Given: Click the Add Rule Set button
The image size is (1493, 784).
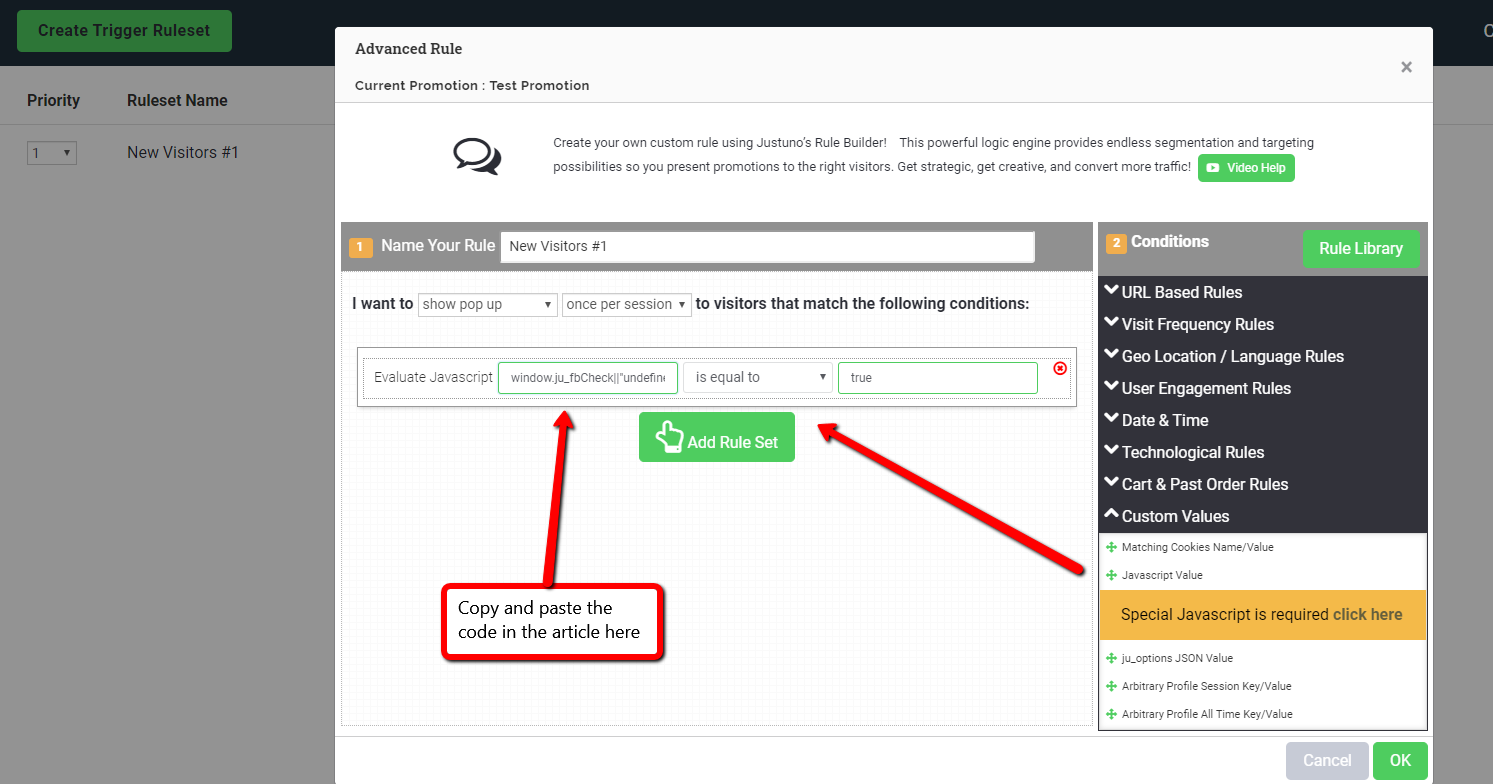Looking at the screenshot, I should coord(717,437).
